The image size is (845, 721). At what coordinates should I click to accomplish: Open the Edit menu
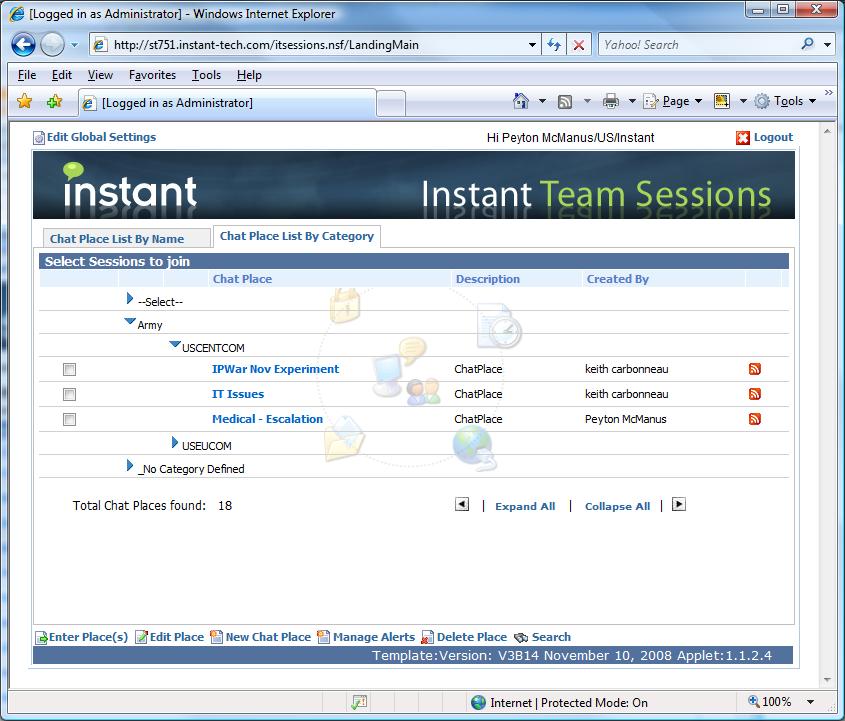tap(61, 75)
